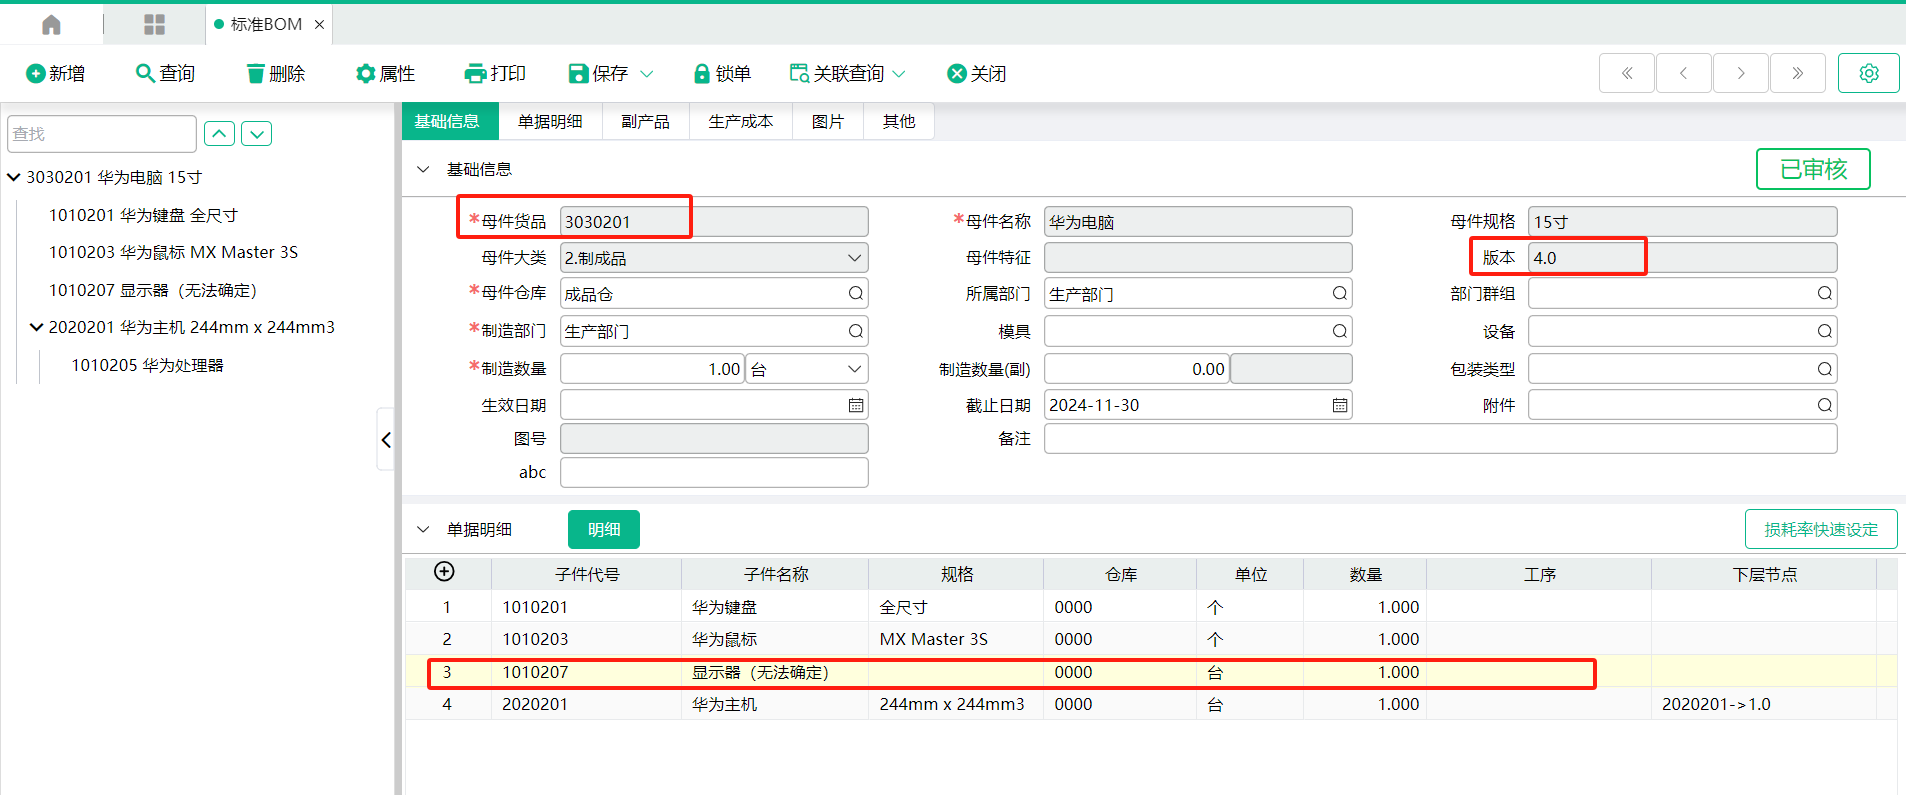
Task: Select tree item 1010201 华为键盘 全尺寸
Action: coord(143,215)
